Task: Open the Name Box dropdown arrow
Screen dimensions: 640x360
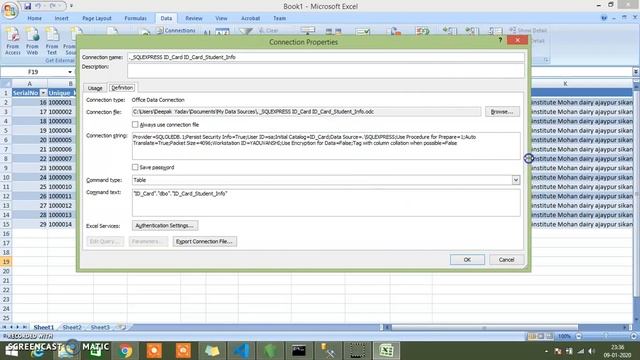Action: click(x=70, y=72)
